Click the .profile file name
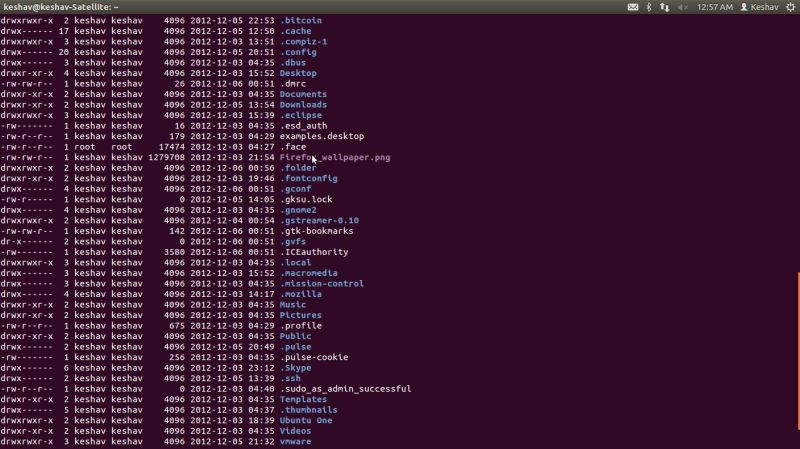The height and width of the screenshot is (449, 800). click(x=301, y=326)
